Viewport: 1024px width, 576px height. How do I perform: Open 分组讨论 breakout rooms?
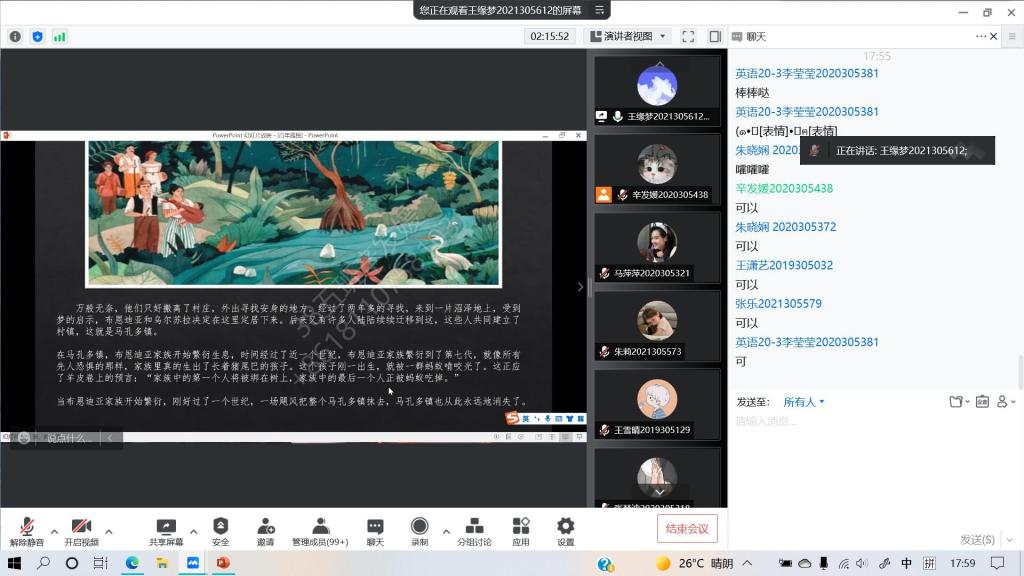coord(474,530)
